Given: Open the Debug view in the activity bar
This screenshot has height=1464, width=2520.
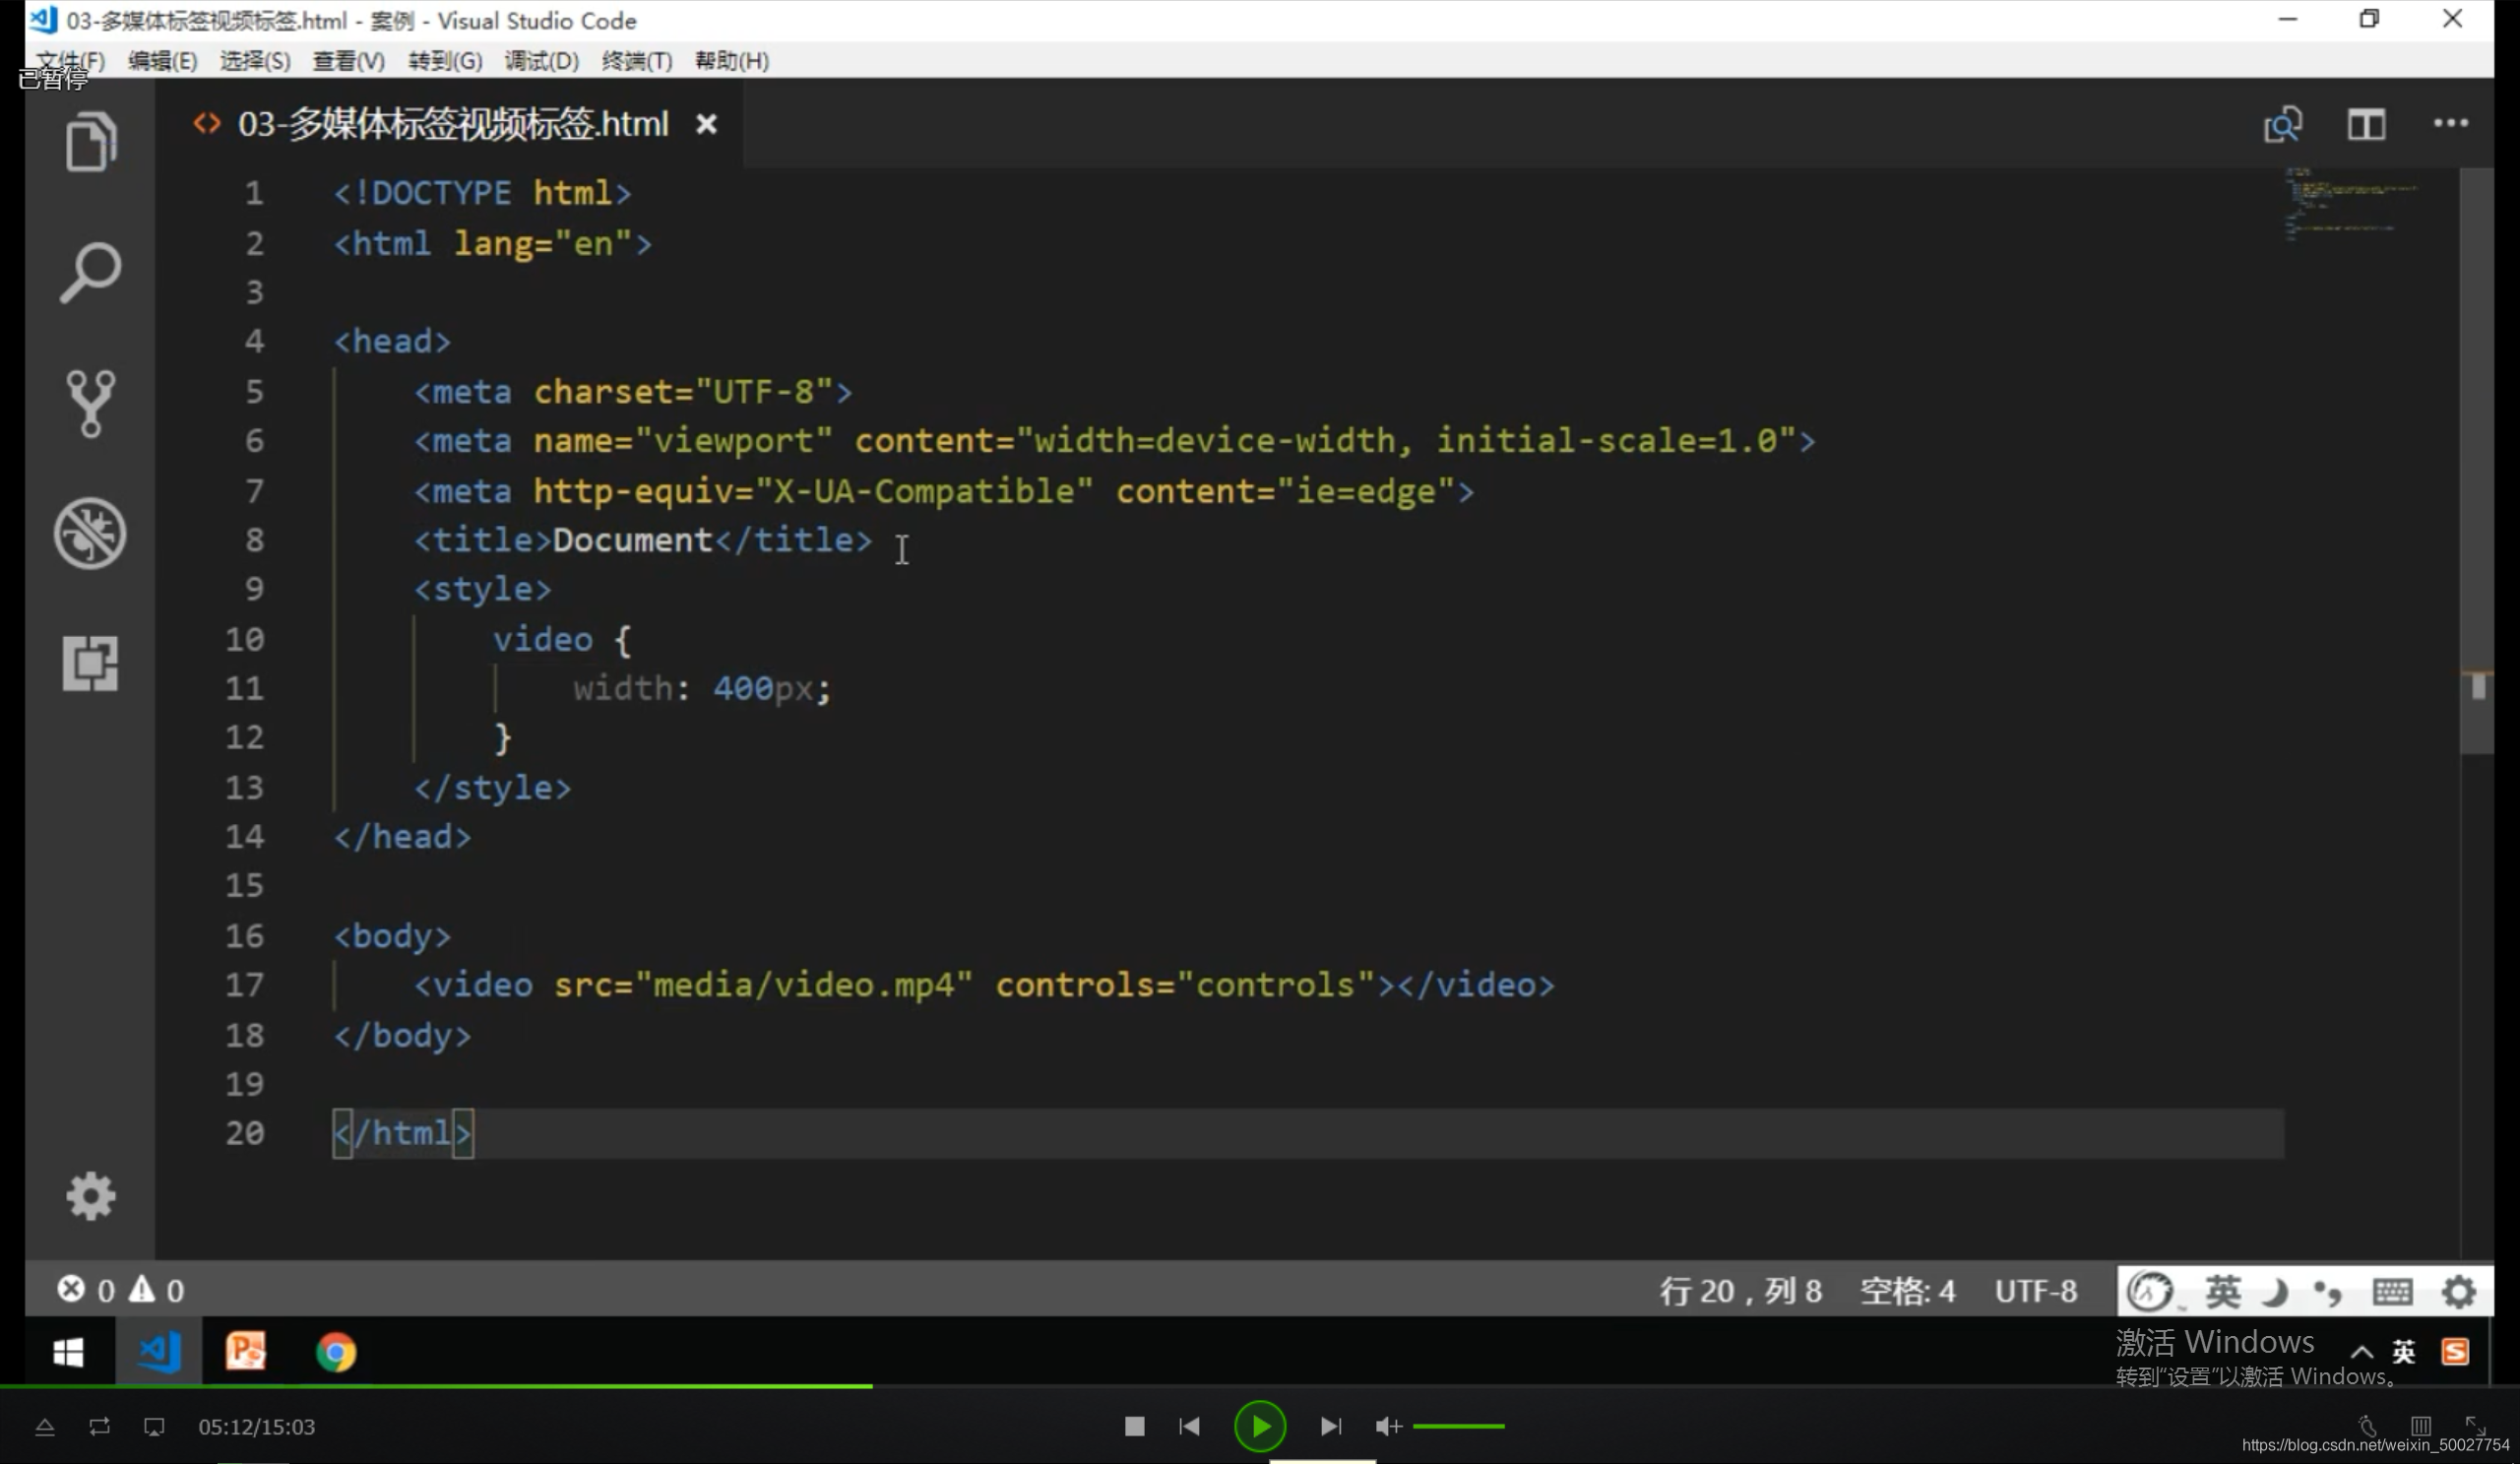Looking at the screenshot, I should tap(90, 533).
